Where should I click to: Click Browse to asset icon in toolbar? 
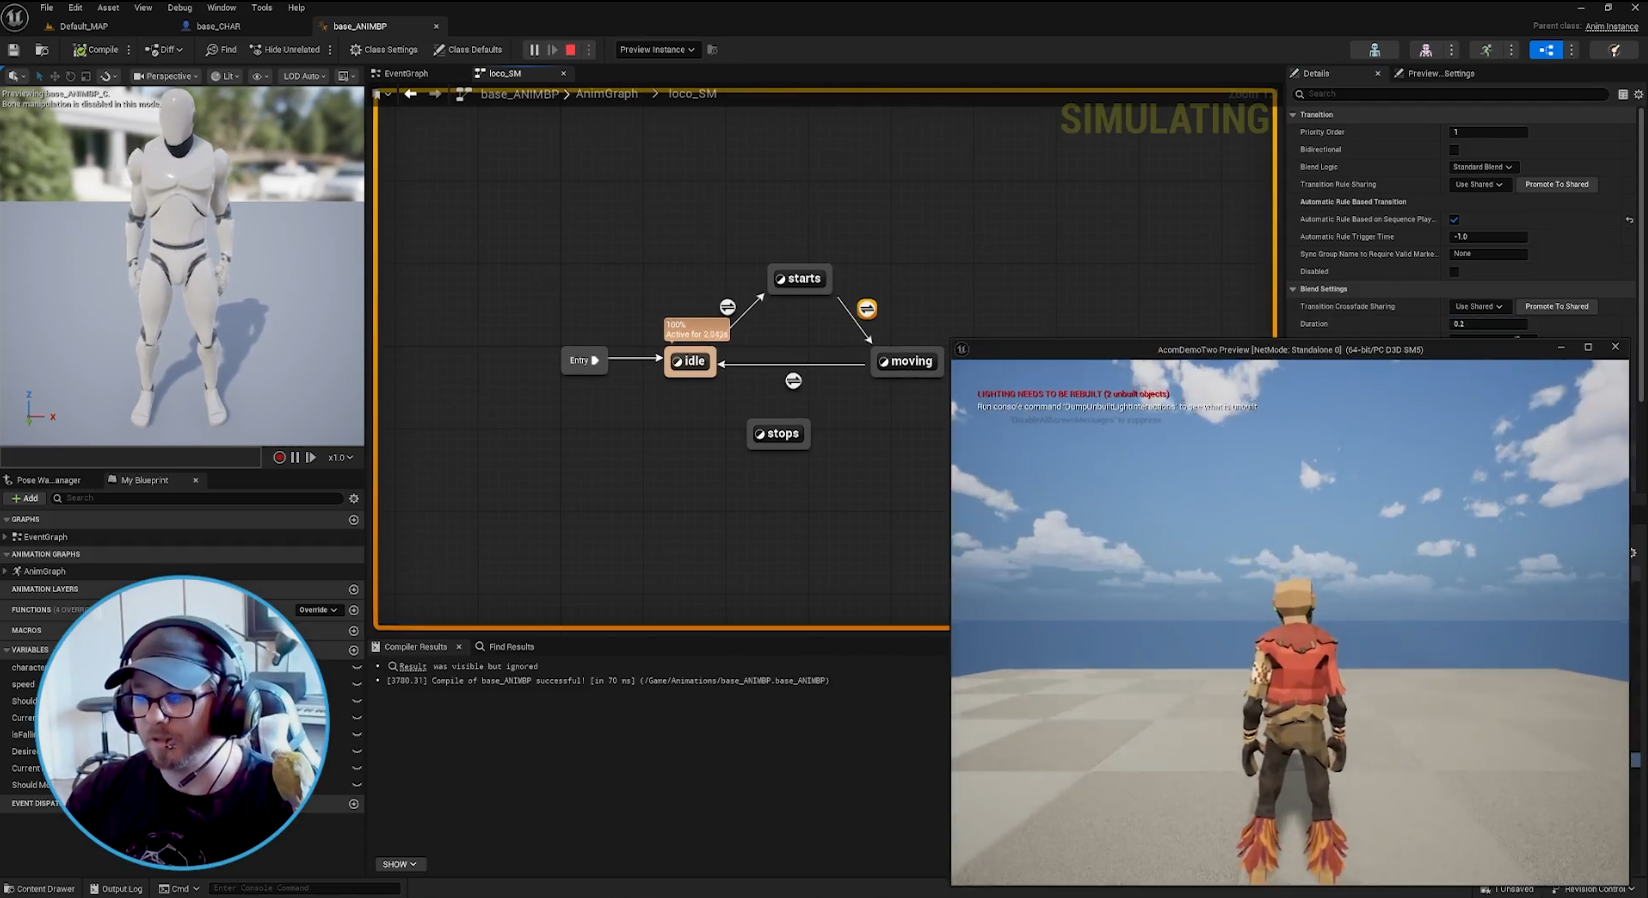pyautogui.click(x=42, y=50)
